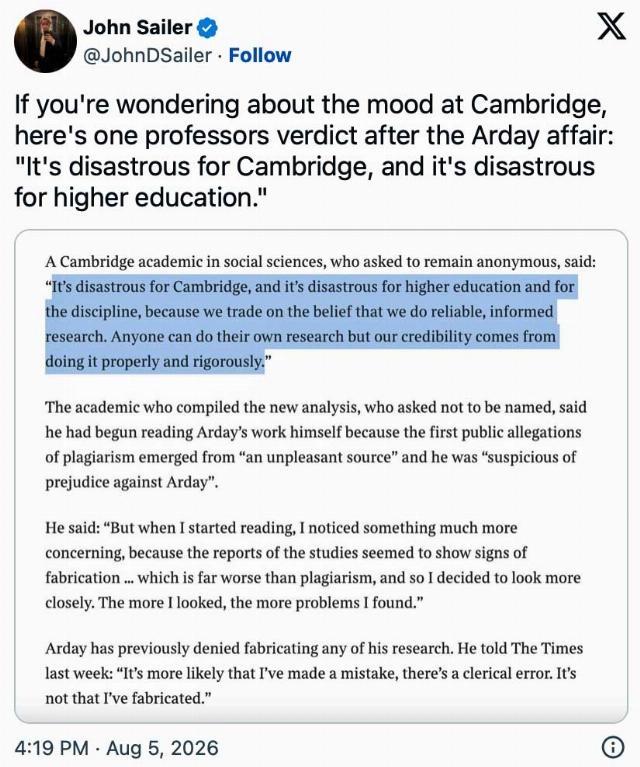Click the paragraph about the new analysis

316,444
